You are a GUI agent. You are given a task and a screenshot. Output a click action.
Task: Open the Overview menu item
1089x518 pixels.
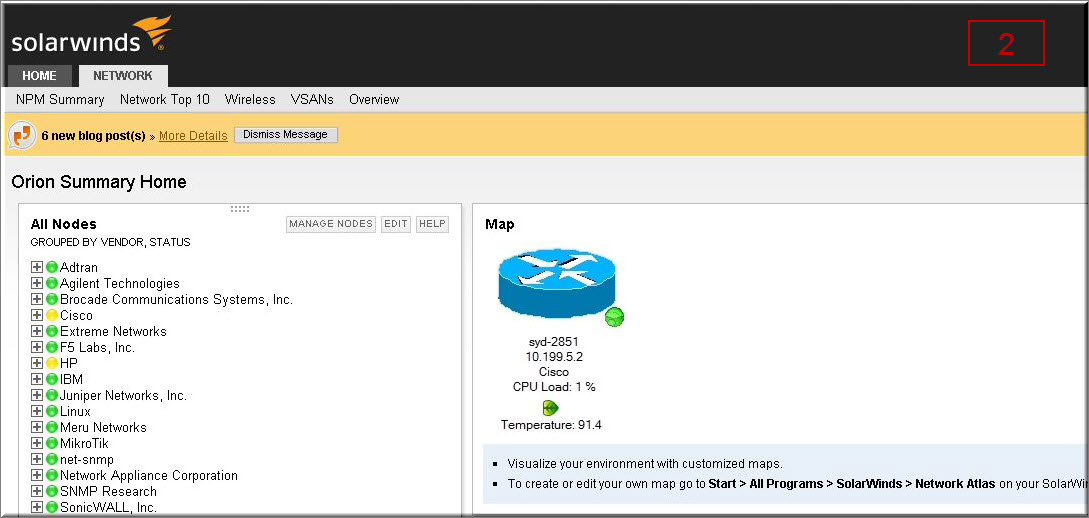pos(374,99)
